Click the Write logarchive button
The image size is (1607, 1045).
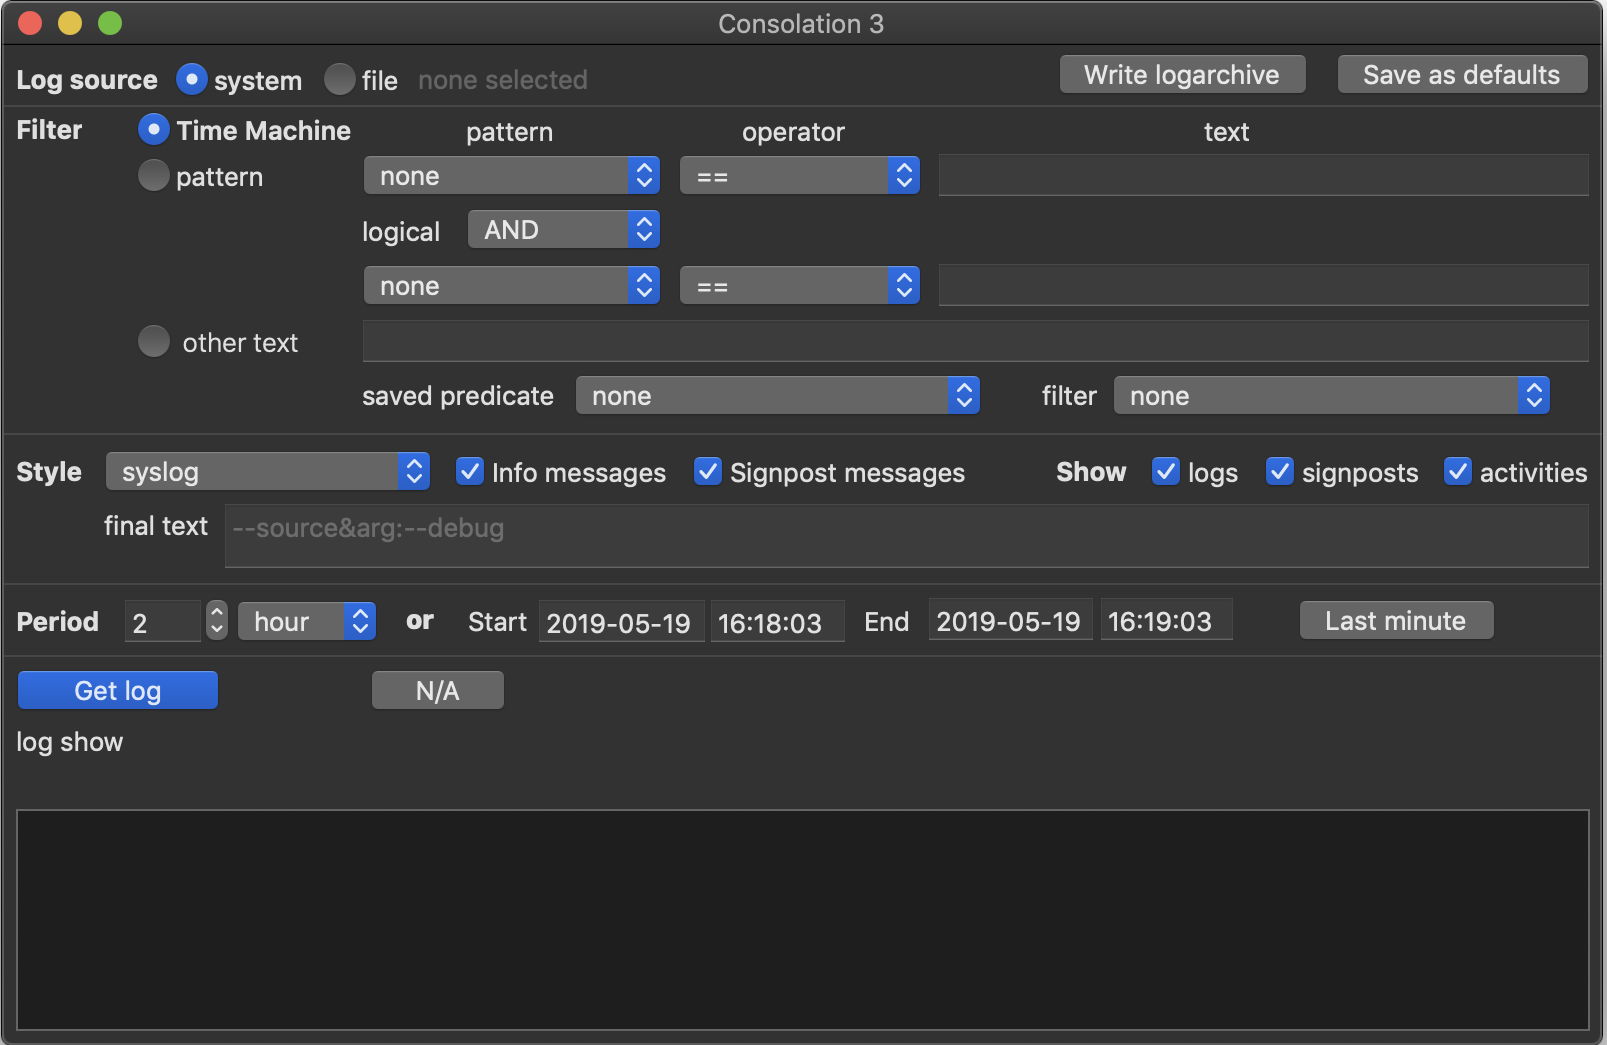click(x=1181, y=75)
